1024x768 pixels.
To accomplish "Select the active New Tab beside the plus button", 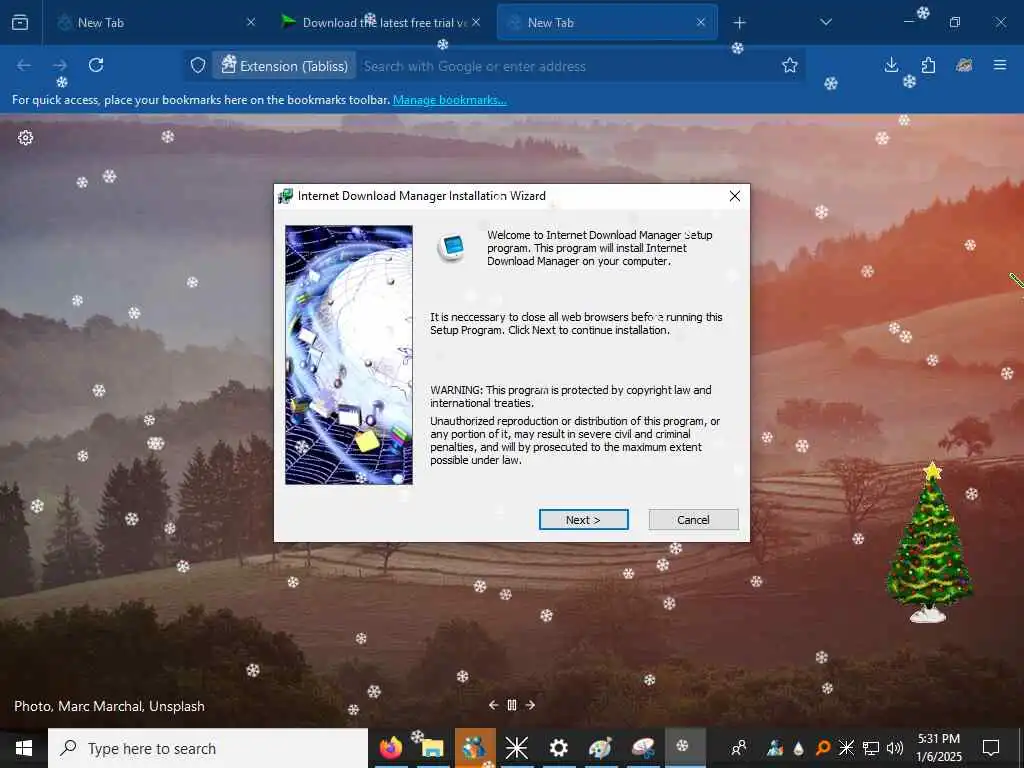I will coord(607,23).
